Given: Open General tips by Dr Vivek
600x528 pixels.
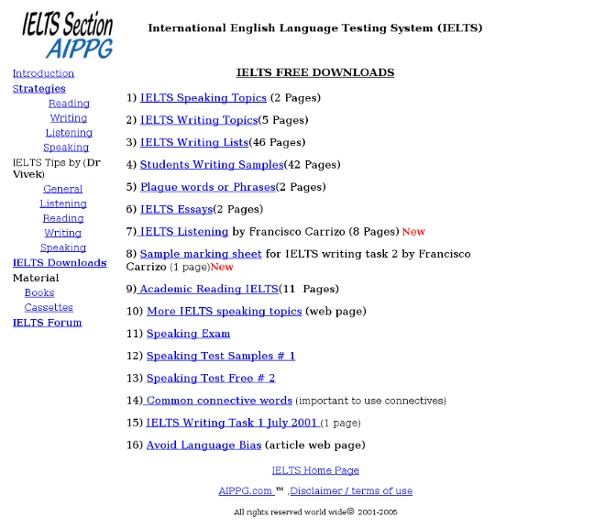Looking at the screenshot, I should [63, 189].
